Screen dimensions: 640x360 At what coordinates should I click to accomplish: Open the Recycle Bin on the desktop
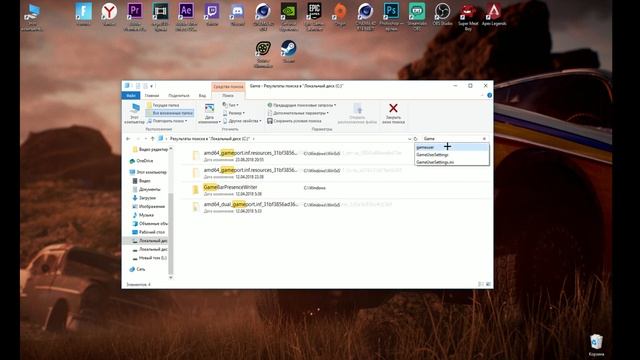click(x=596, y=343)
